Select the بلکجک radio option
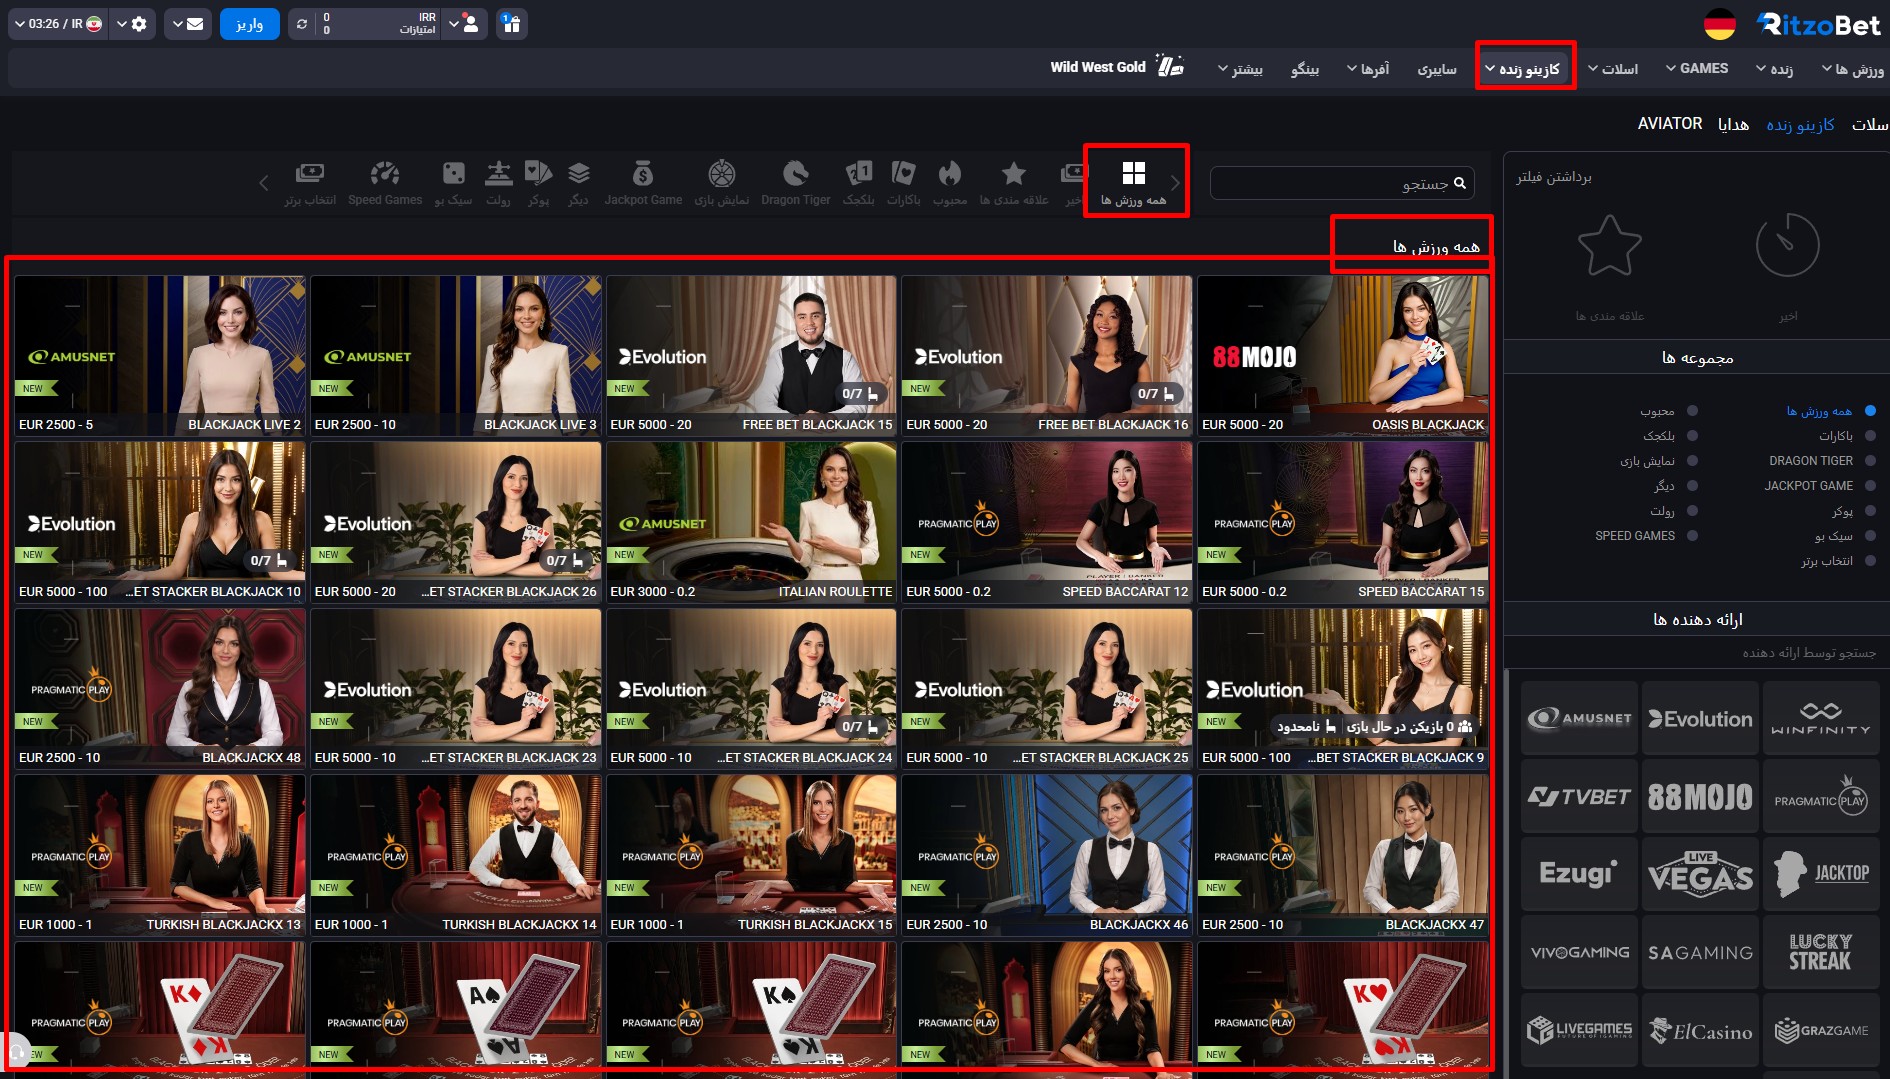Viewport: 1890px width, 1079px height. pos(1692,436)
